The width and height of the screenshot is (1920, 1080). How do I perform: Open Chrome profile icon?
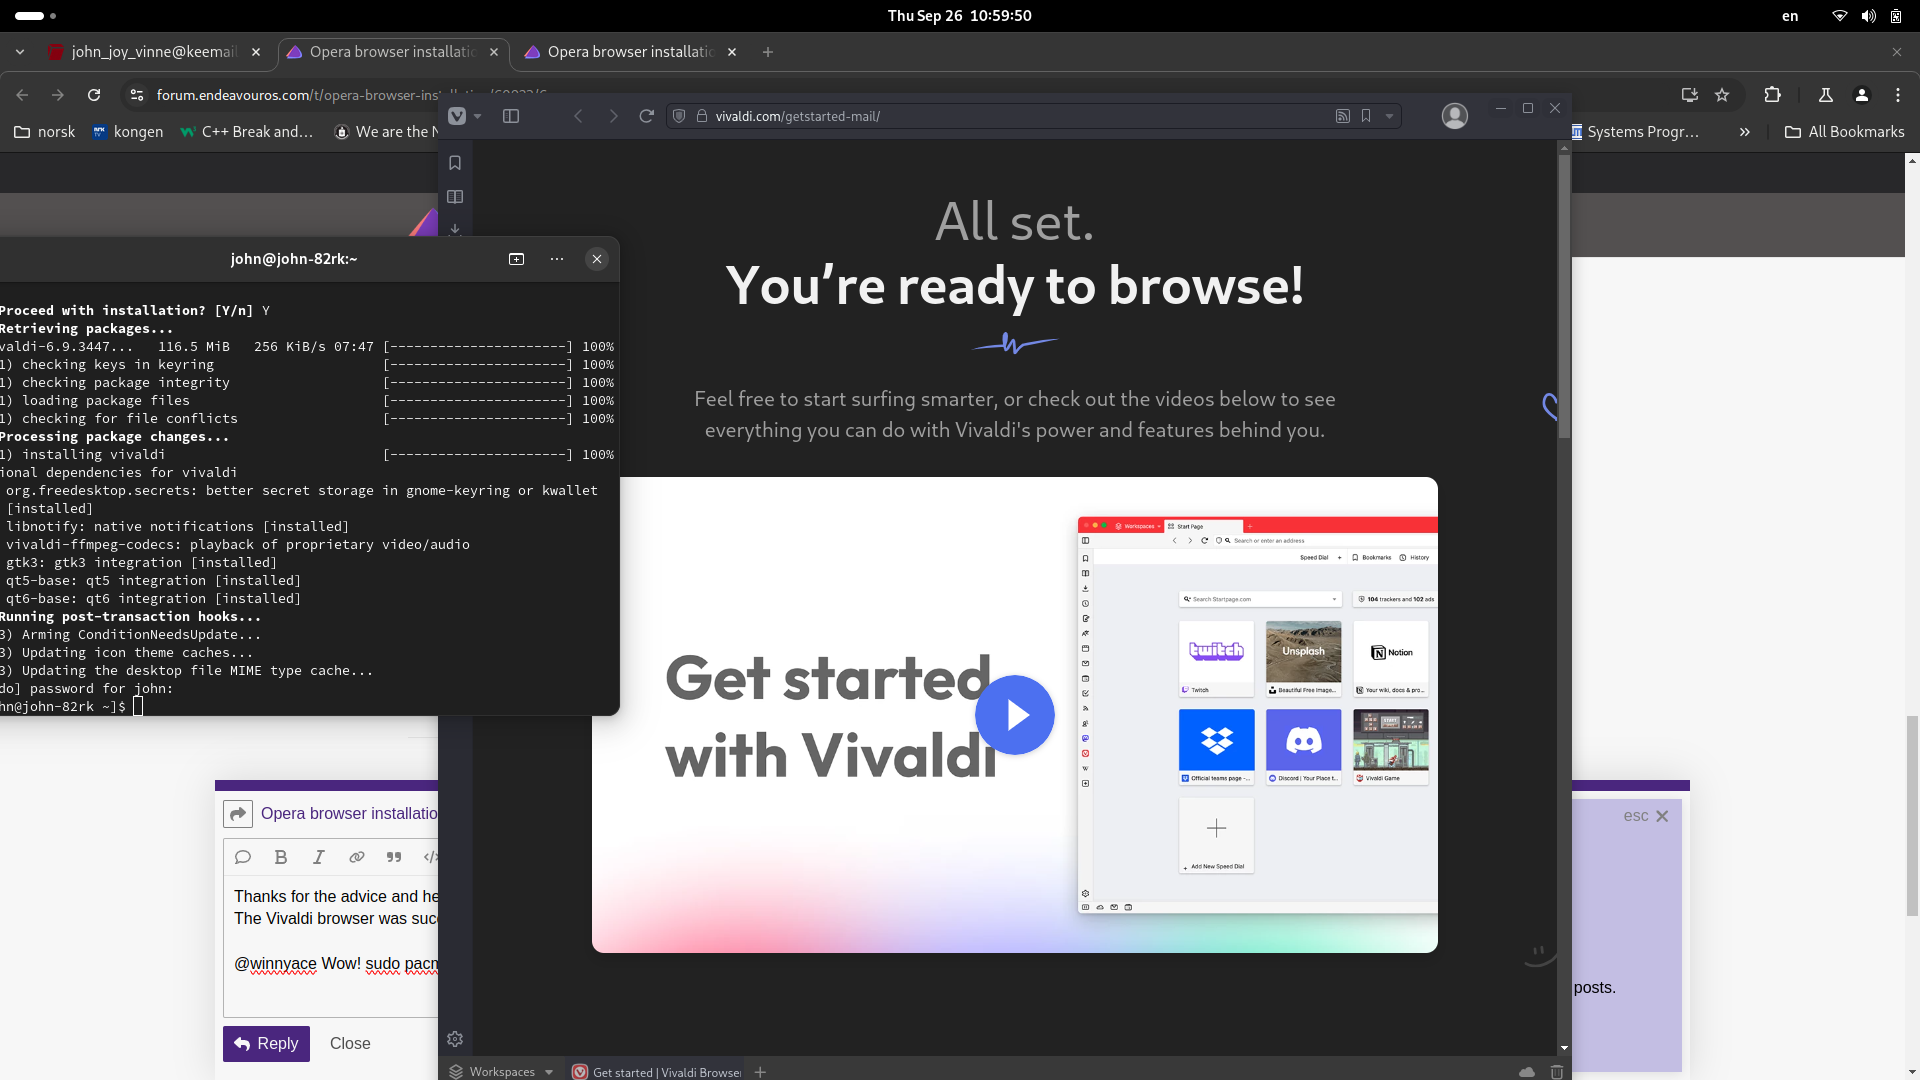point(1862,95)
